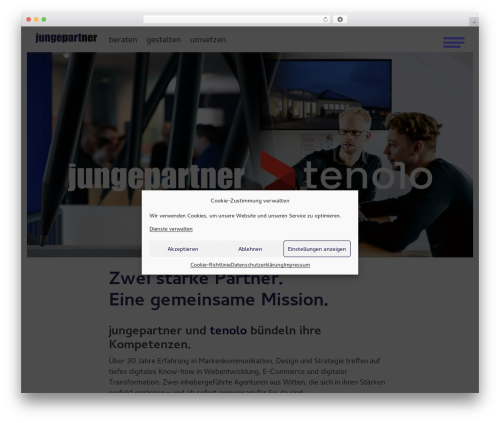Open the Impressum link
This screenshot has height=423, width=500.
297,265
